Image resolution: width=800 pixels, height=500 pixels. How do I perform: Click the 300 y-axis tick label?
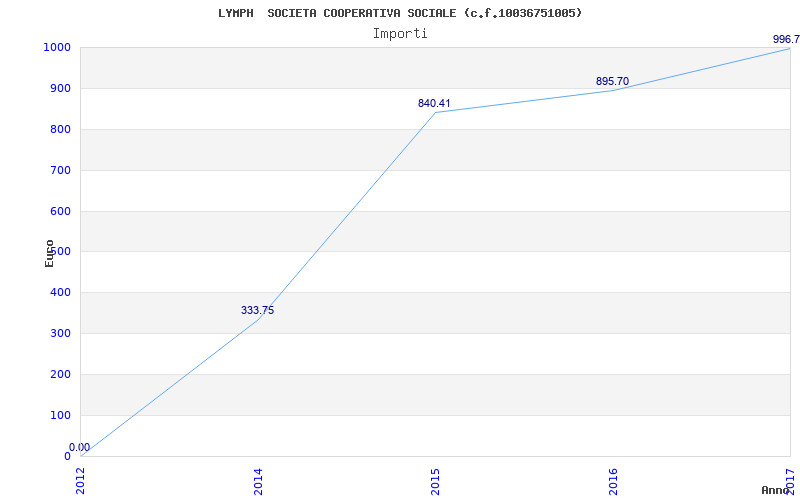60,333
